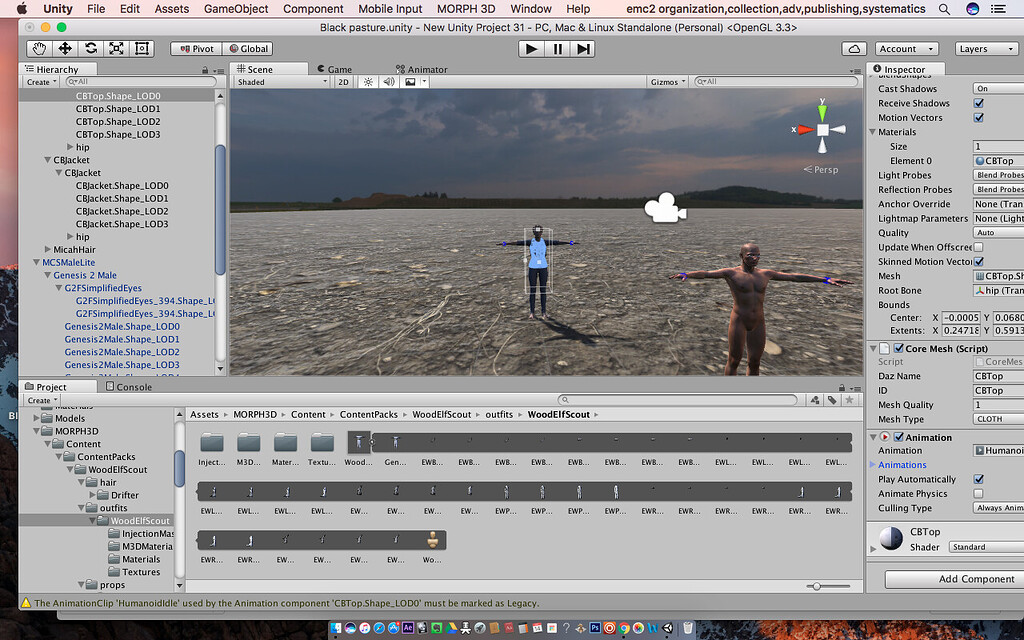Toggle Pivot mode in the toolbar
Image resolution: width=1024 pixels, height=640 pixels.
point(197,48)
